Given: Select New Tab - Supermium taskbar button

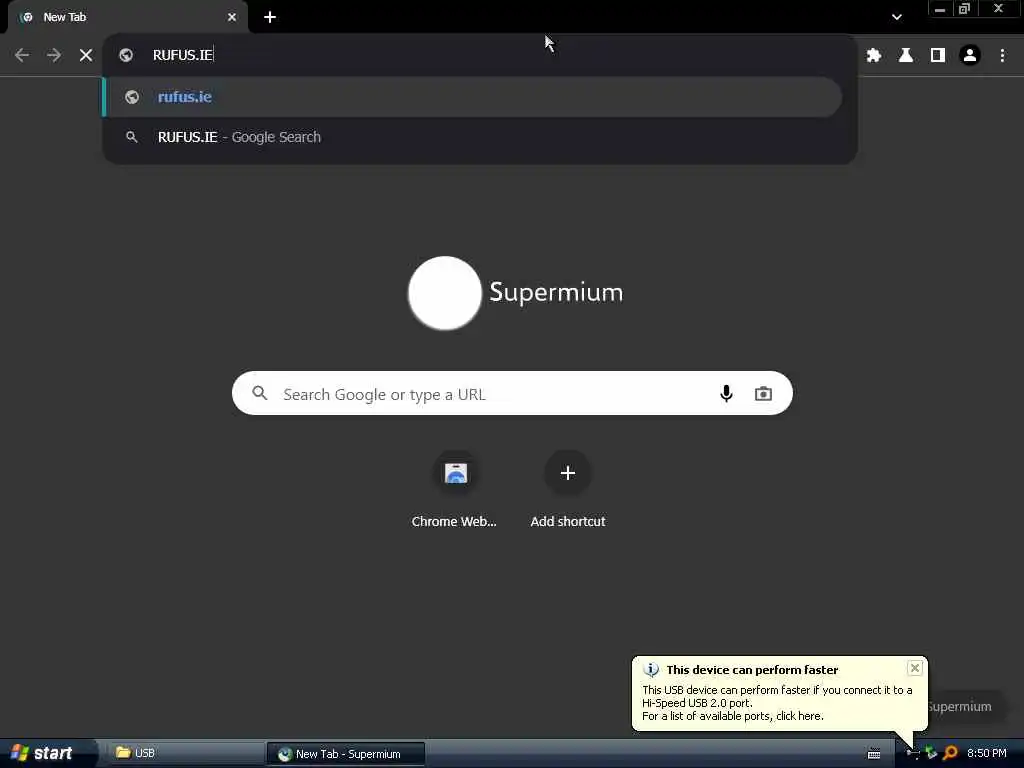Looking at the screenshot, I should (345, 754).
